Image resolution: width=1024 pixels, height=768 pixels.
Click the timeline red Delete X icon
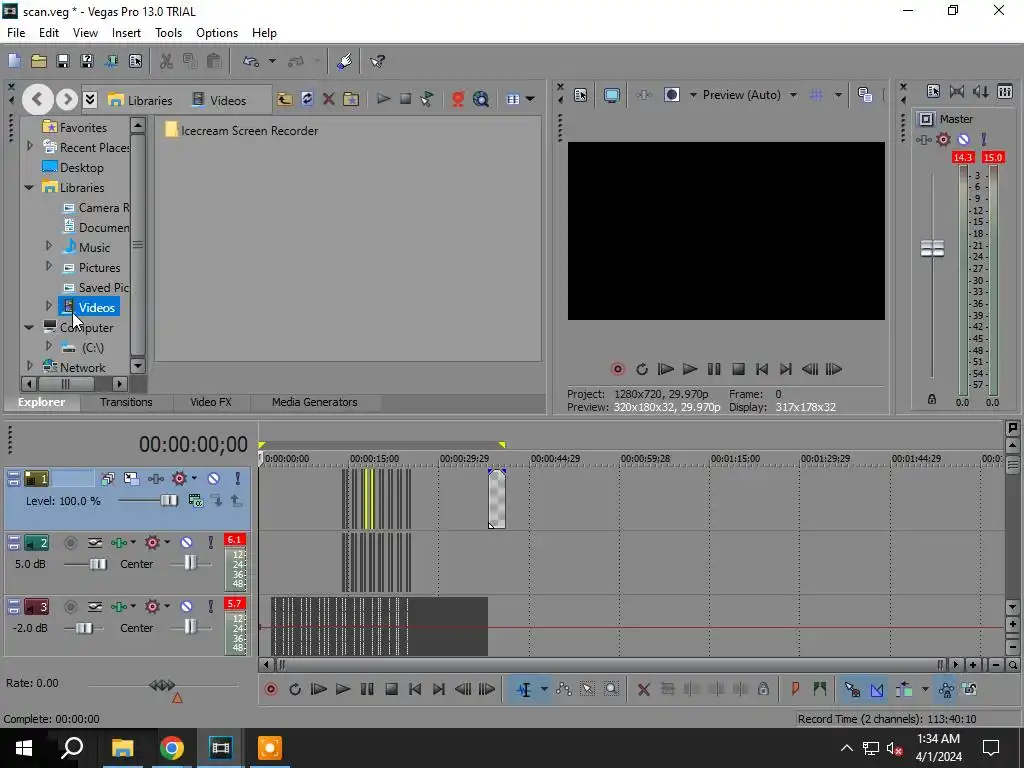(643, 689)
